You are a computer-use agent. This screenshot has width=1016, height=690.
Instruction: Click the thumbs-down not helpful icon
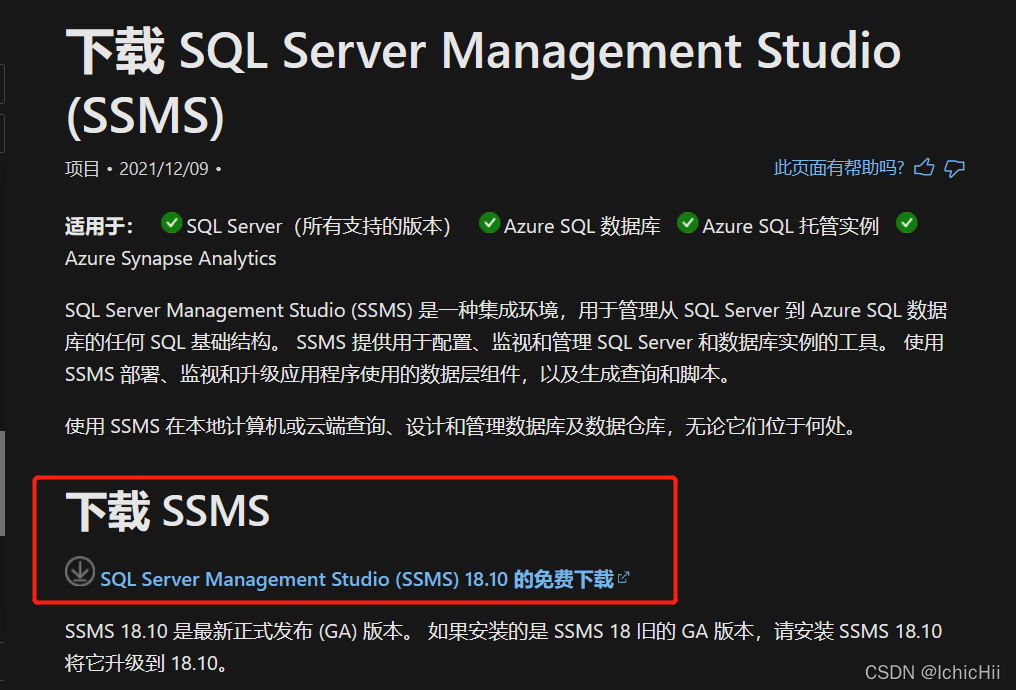[954, 168]
